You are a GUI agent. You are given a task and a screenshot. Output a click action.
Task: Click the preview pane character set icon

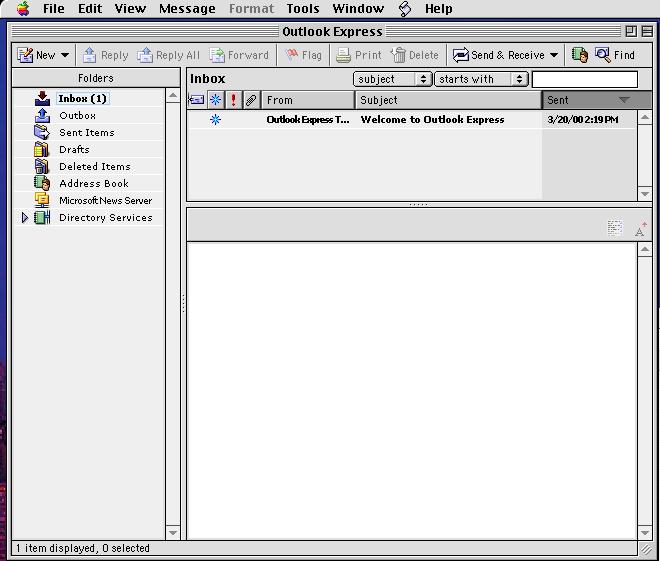click(615, 228)
